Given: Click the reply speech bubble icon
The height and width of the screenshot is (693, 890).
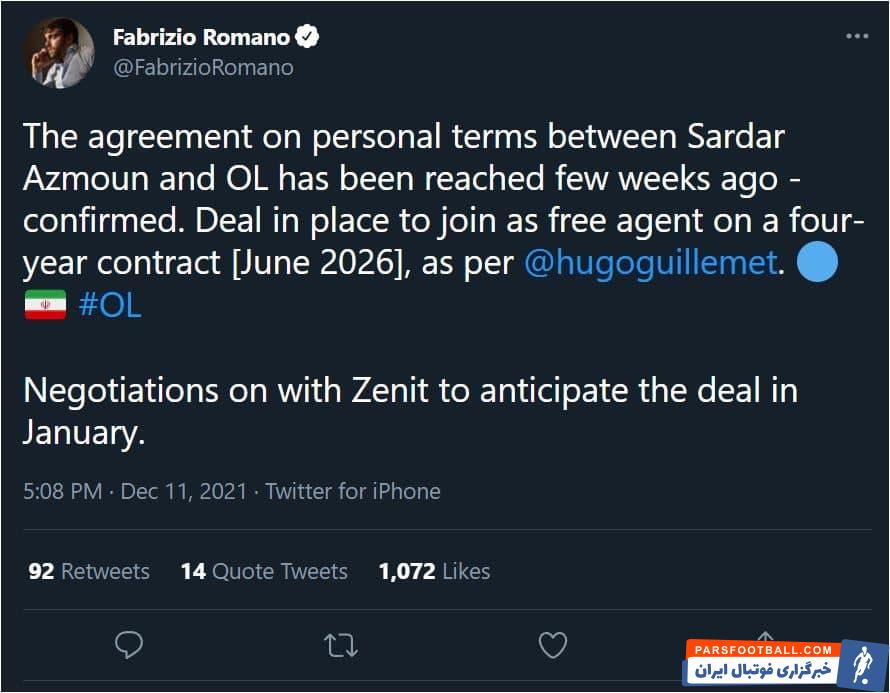Looking at the screenshot, I should (x=129, y=645).
